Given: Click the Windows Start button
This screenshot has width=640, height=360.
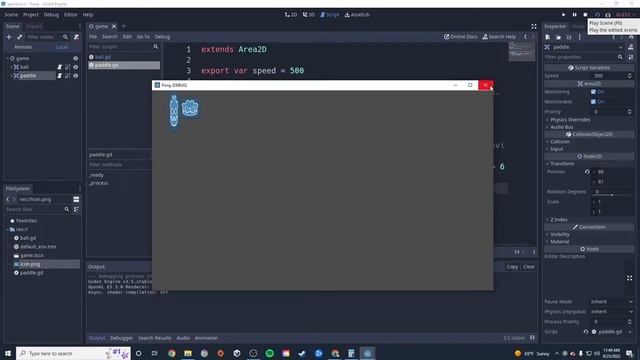Looking at the screenshot, I should tap(8, 353).
